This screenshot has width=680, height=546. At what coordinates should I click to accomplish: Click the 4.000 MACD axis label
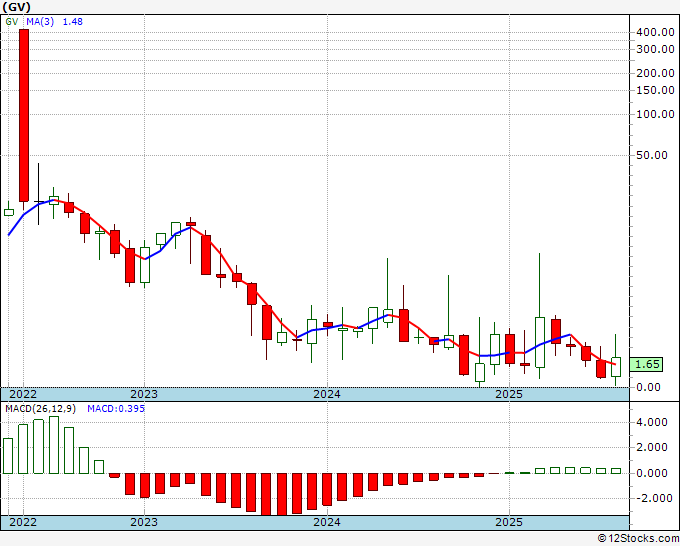point(652,422)
